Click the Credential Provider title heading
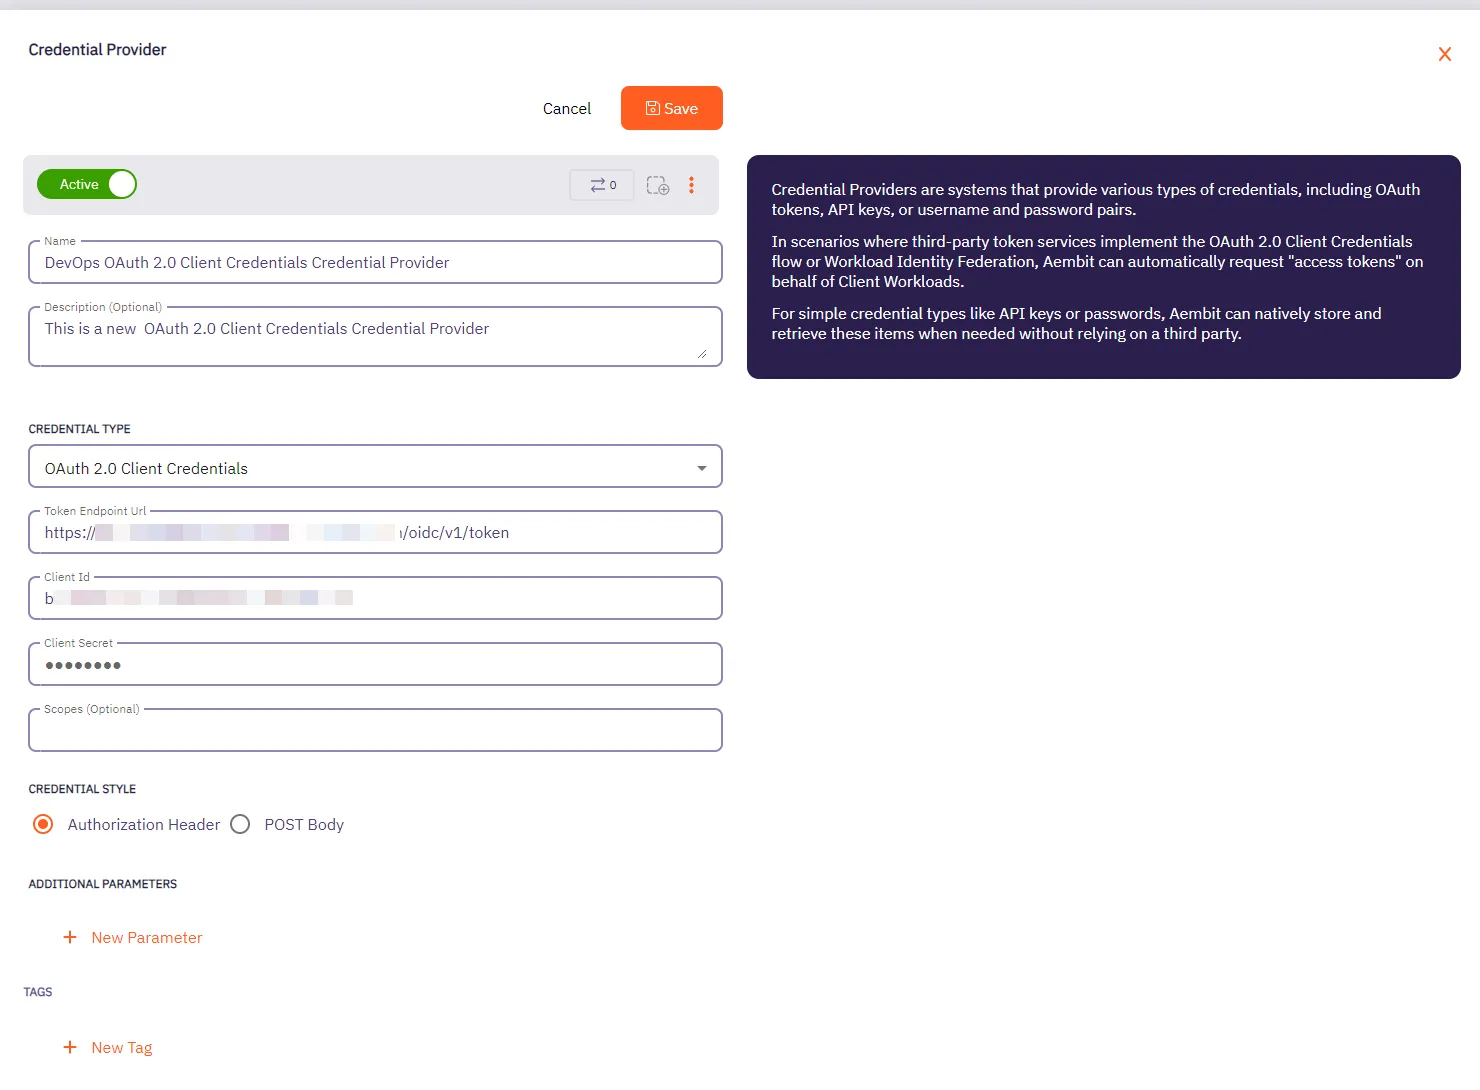Image resolution: width=1480 pixels, height=1090 pixels. point(96,49)
